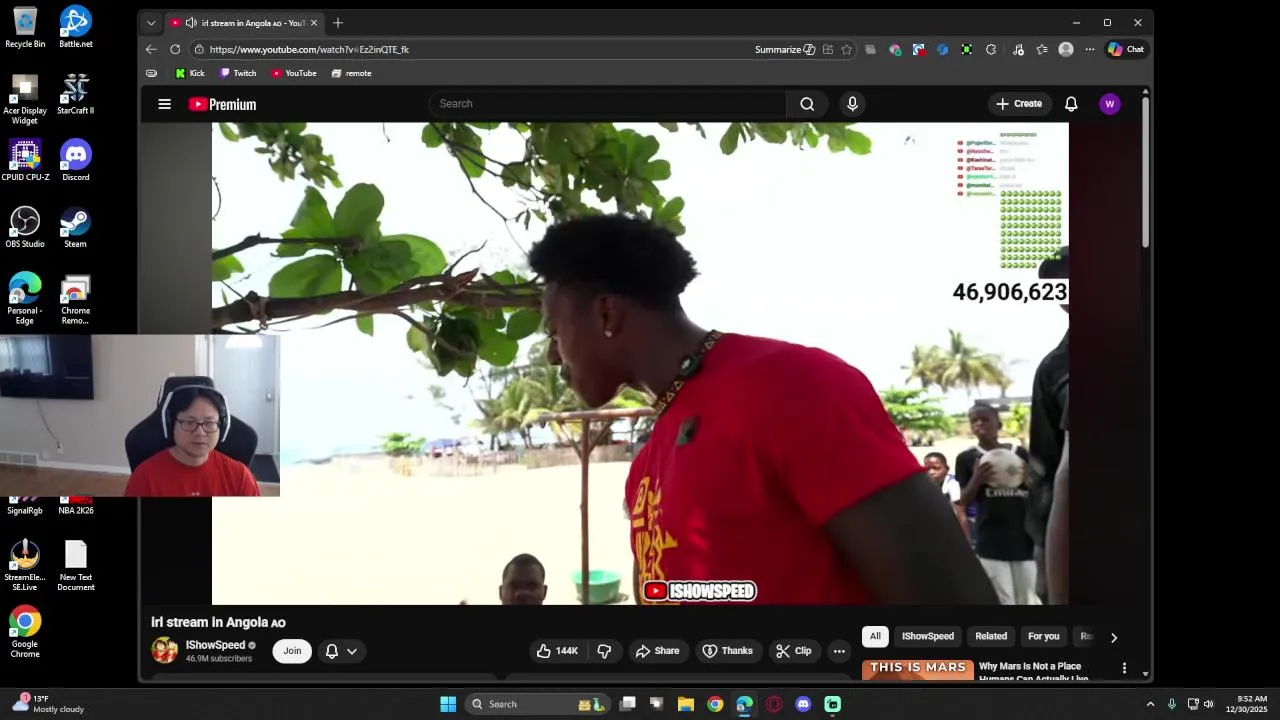The width and height of the screenshot is (1280, 720).
Task: Show more filter chips with arrow
Action: pos(1114,637)
